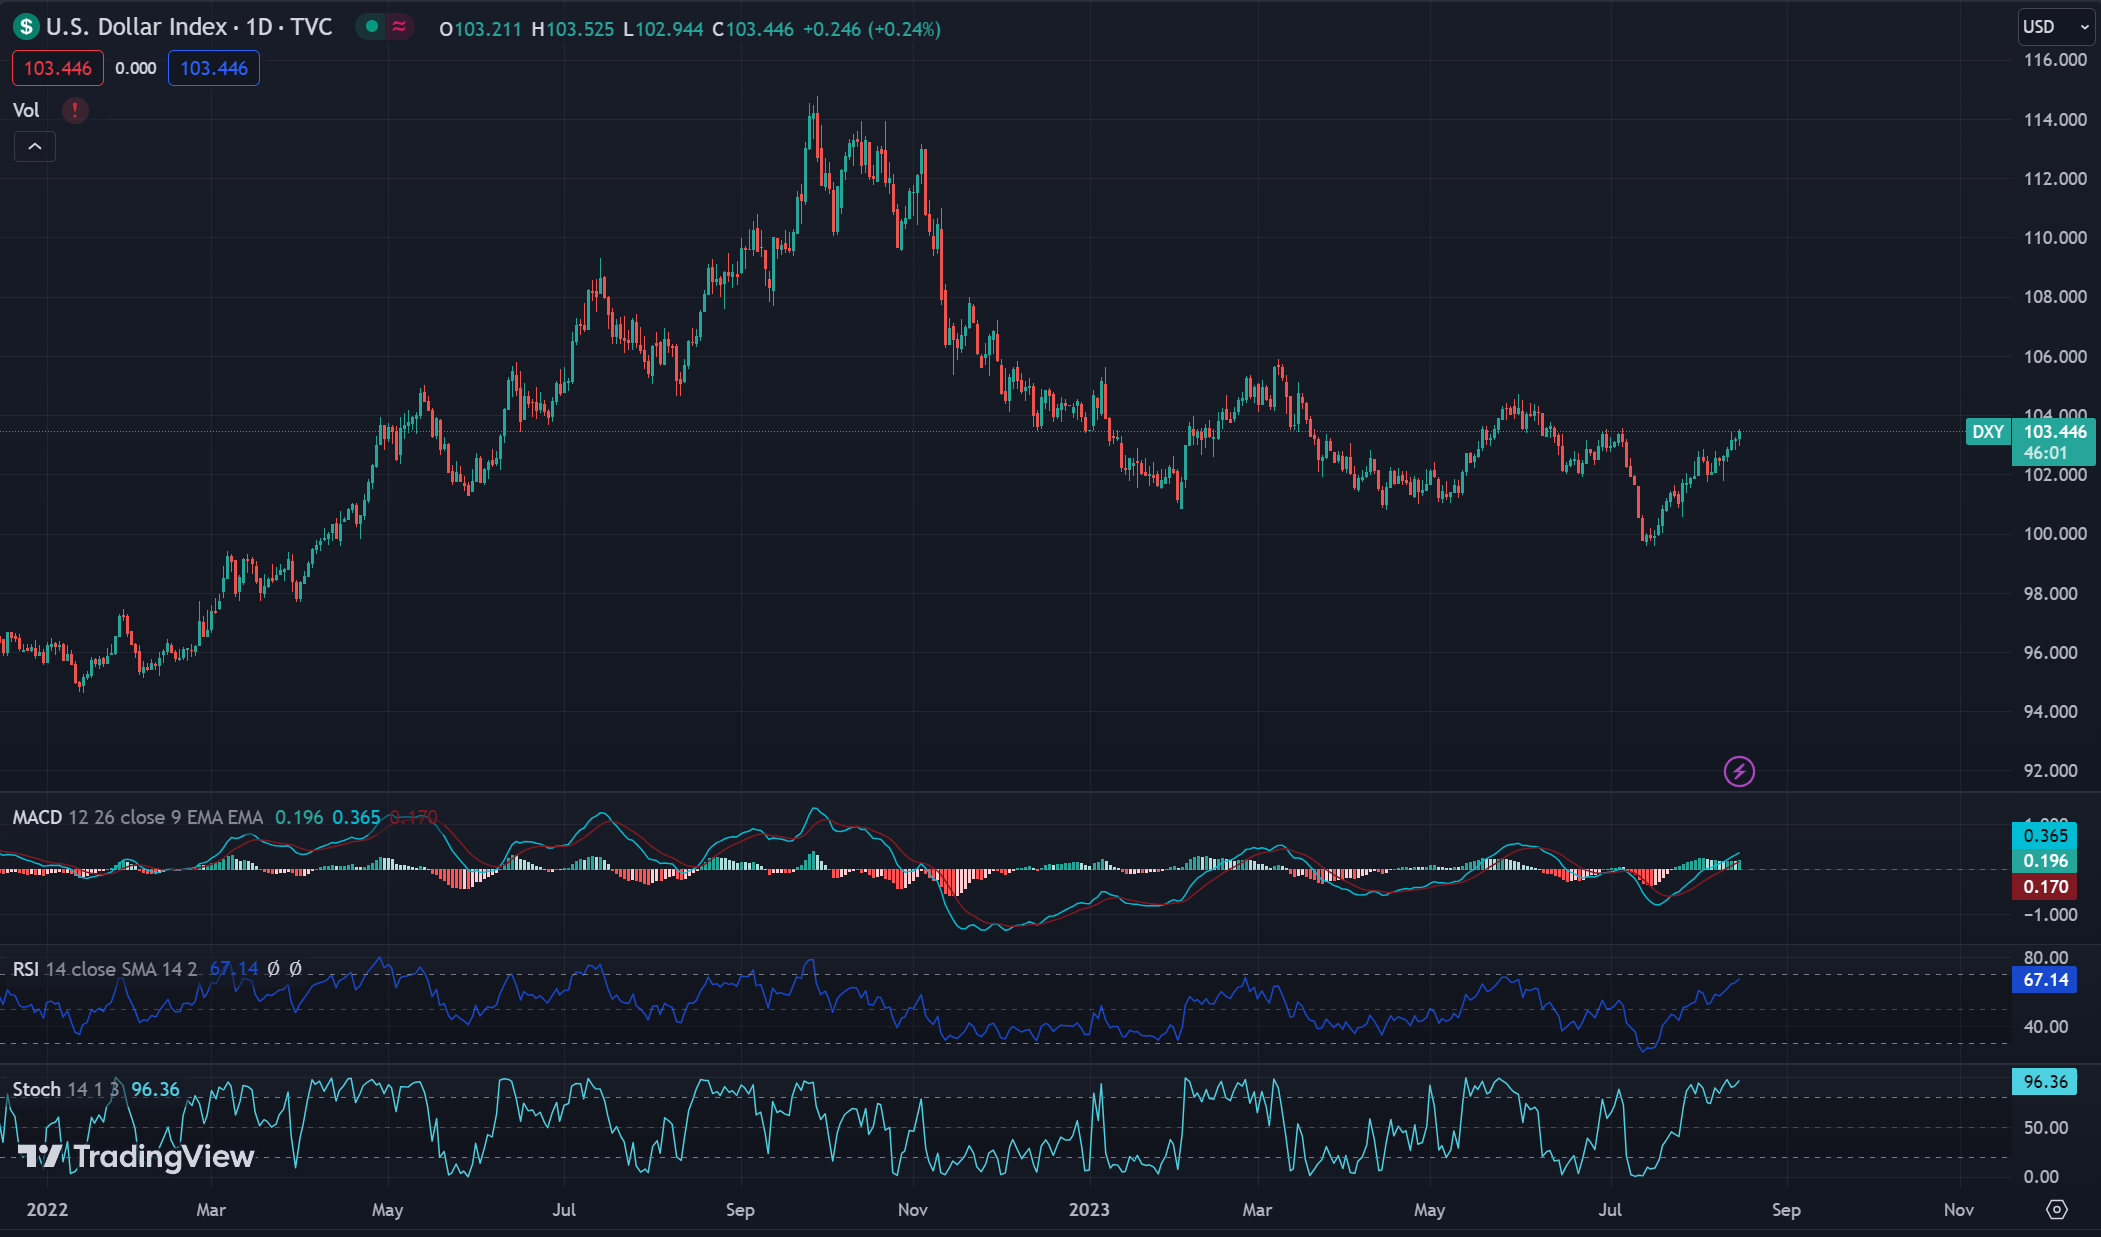Image resolution: width=2101 pixels, height=1237 pixels.
Task: Select the Stoch indicator legend label
Action: click(x=36, y=1089)
